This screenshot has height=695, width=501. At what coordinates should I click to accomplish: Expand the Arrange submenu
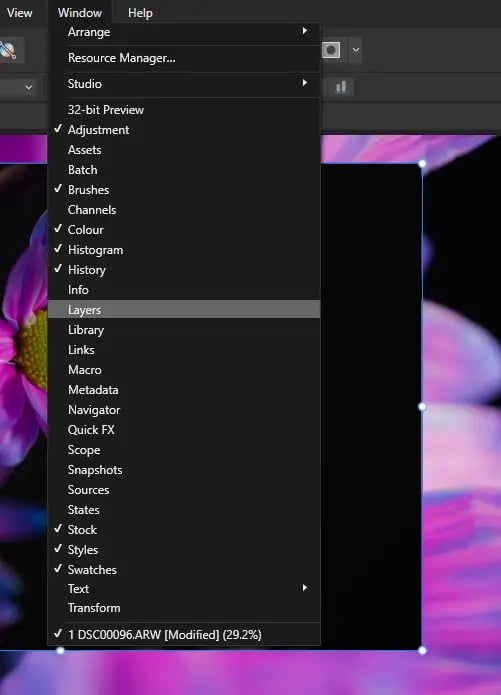(x=184, y=32)
